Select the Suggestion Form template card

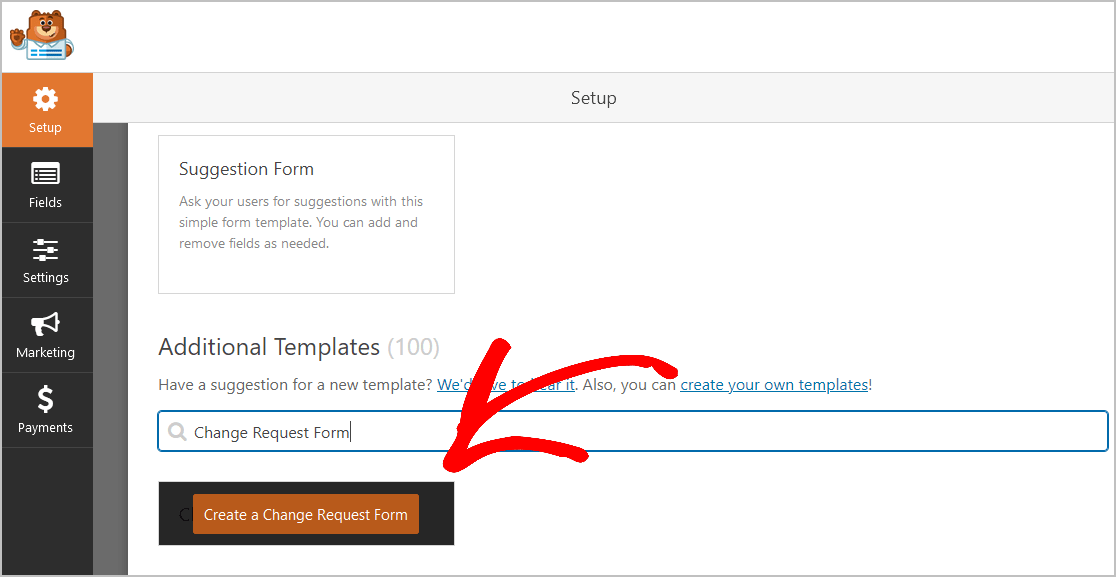[x=306, y=214]
